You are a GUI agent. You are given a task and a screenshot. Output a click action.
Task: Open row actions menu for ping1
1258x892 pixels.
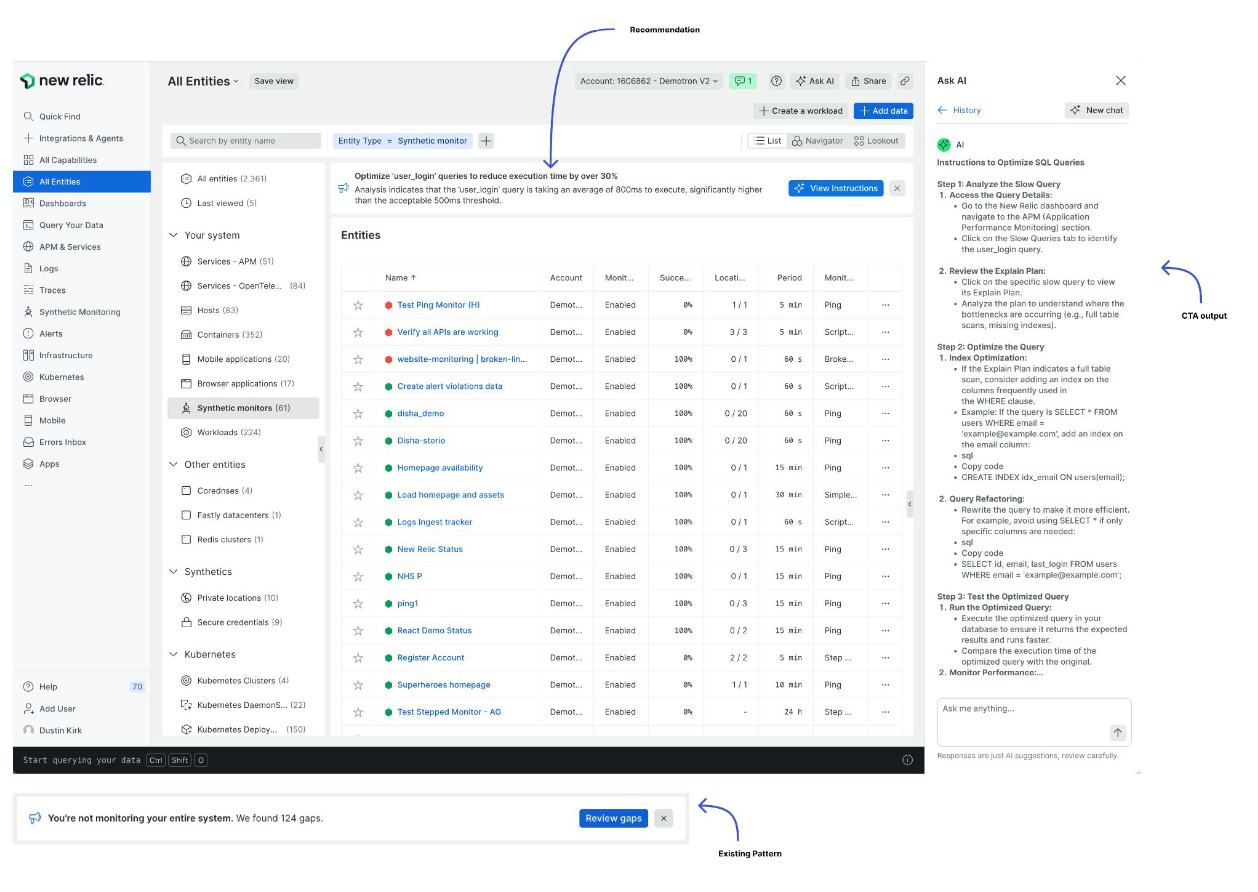pos(885,604)
